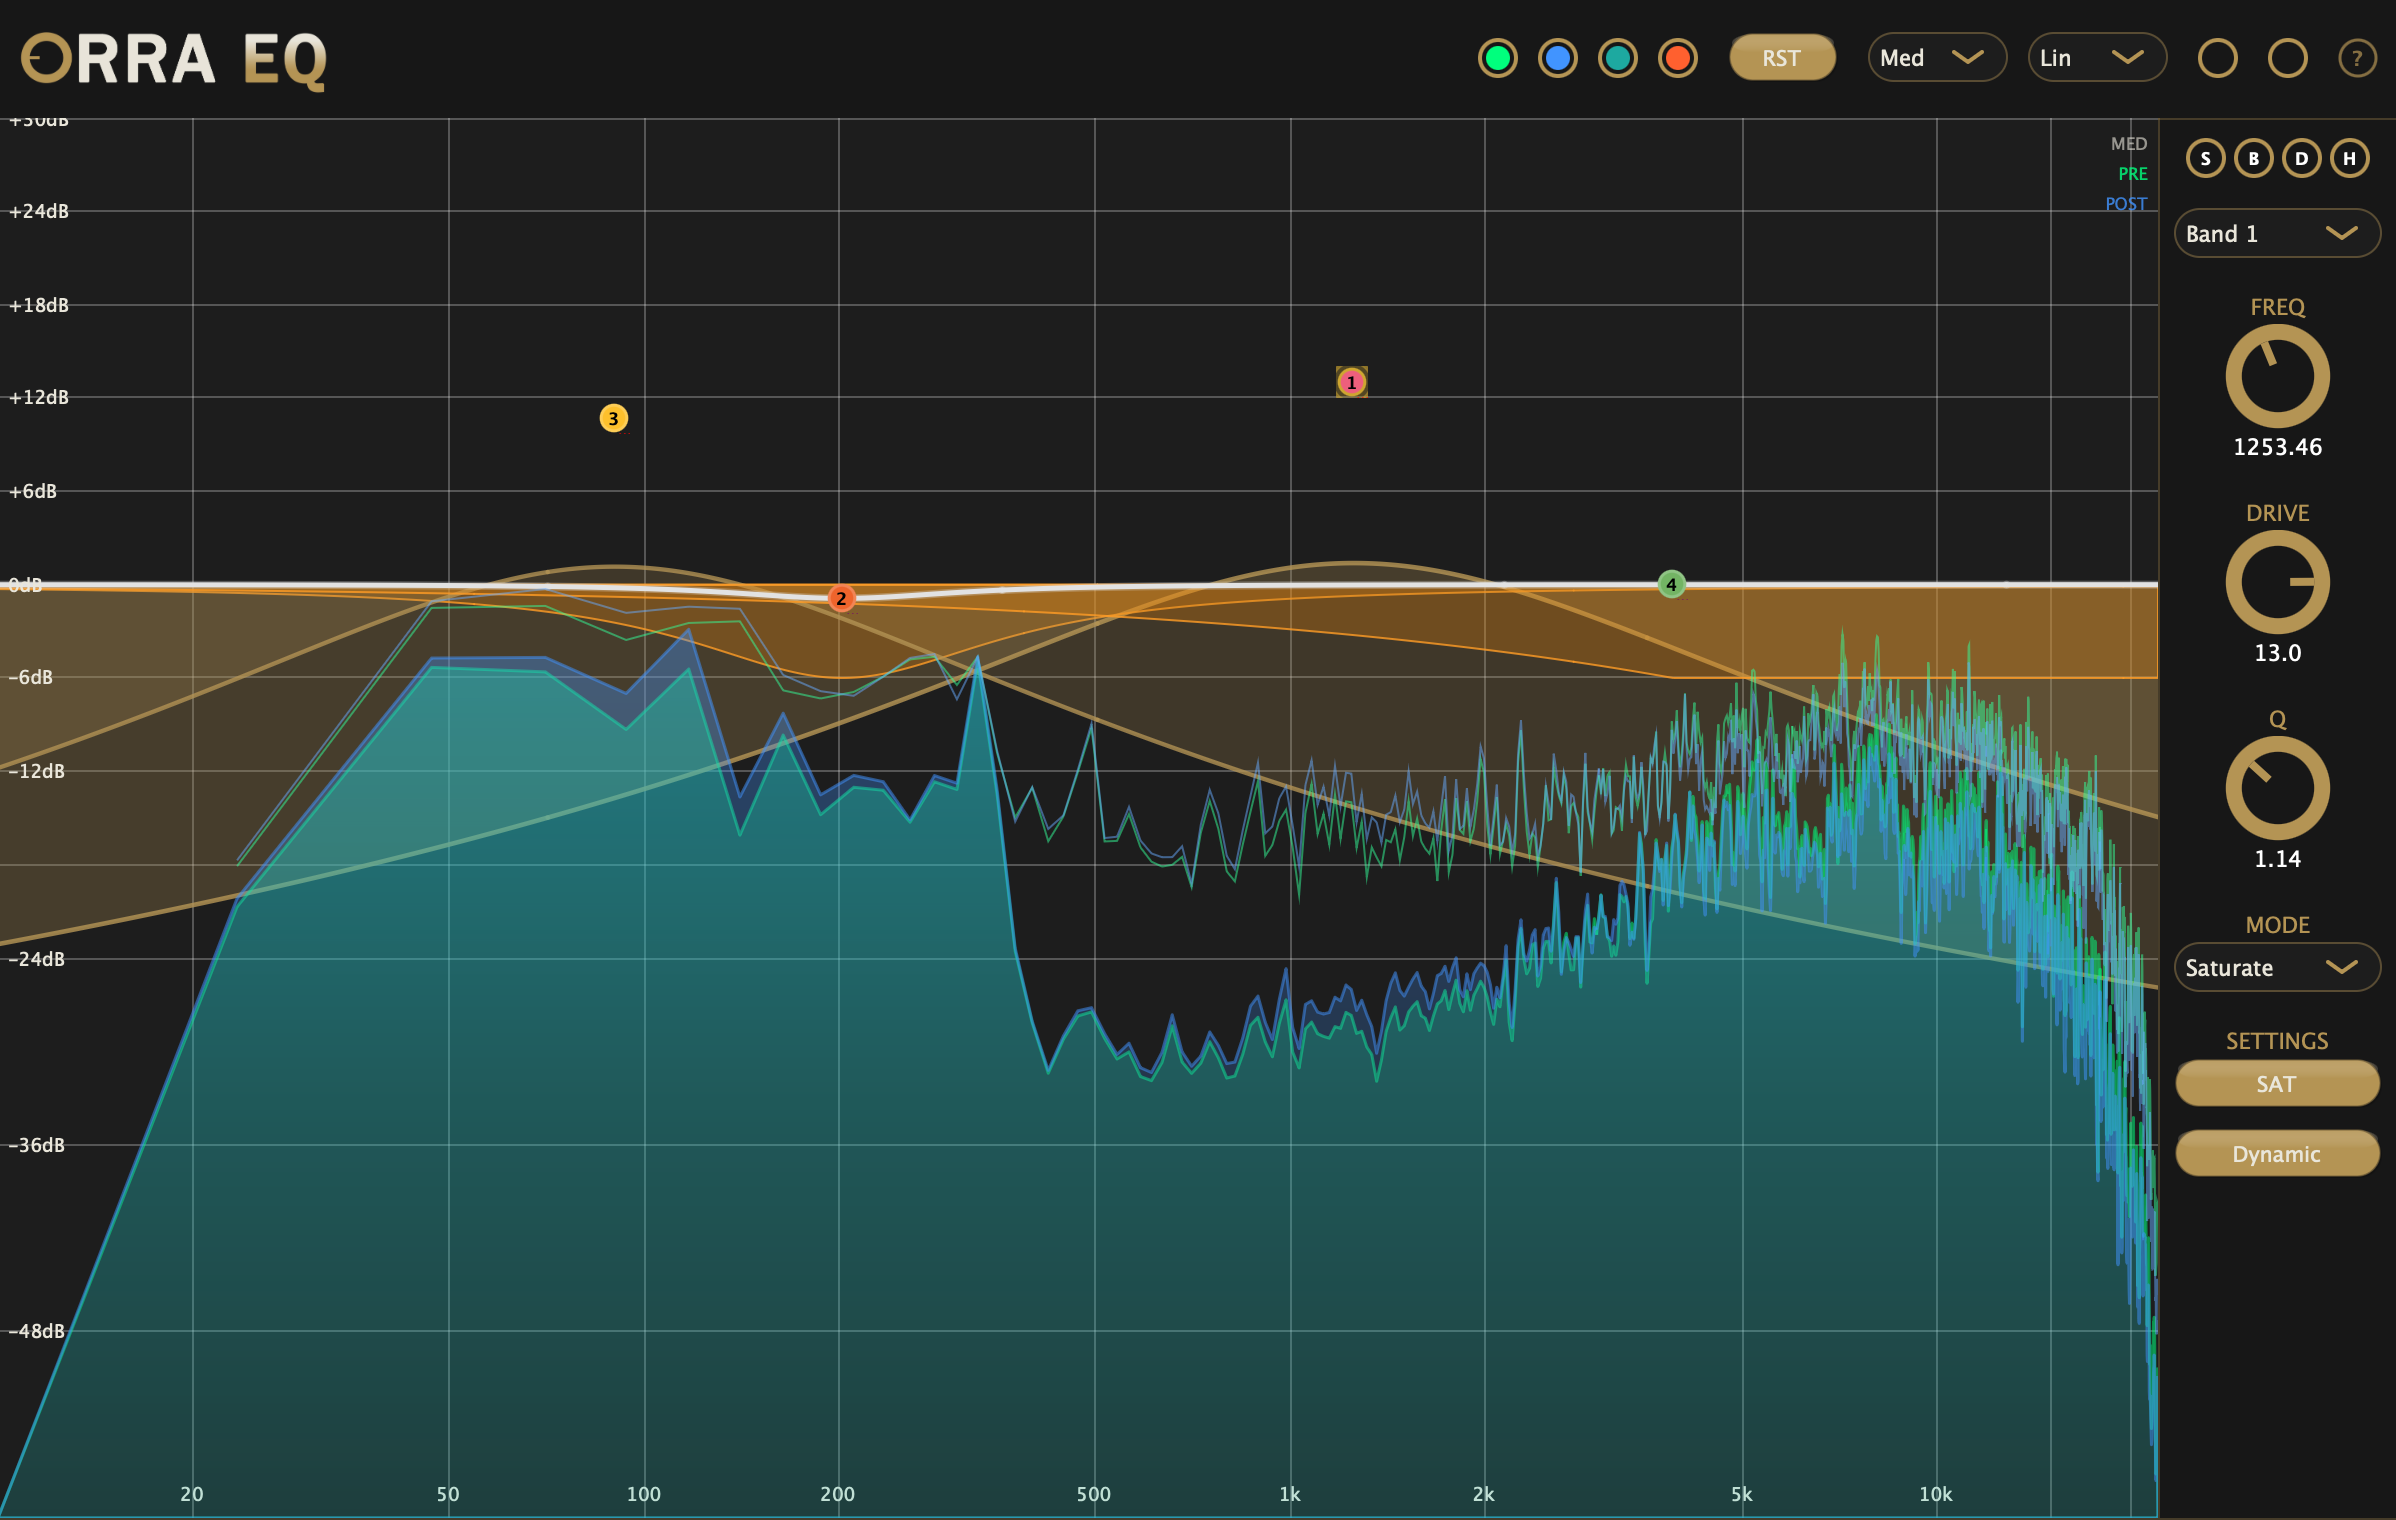Select band handle 2 on the graph
Viewport: 2396px width, 1520px height.
pyautogui.click(x=841, y=597)
